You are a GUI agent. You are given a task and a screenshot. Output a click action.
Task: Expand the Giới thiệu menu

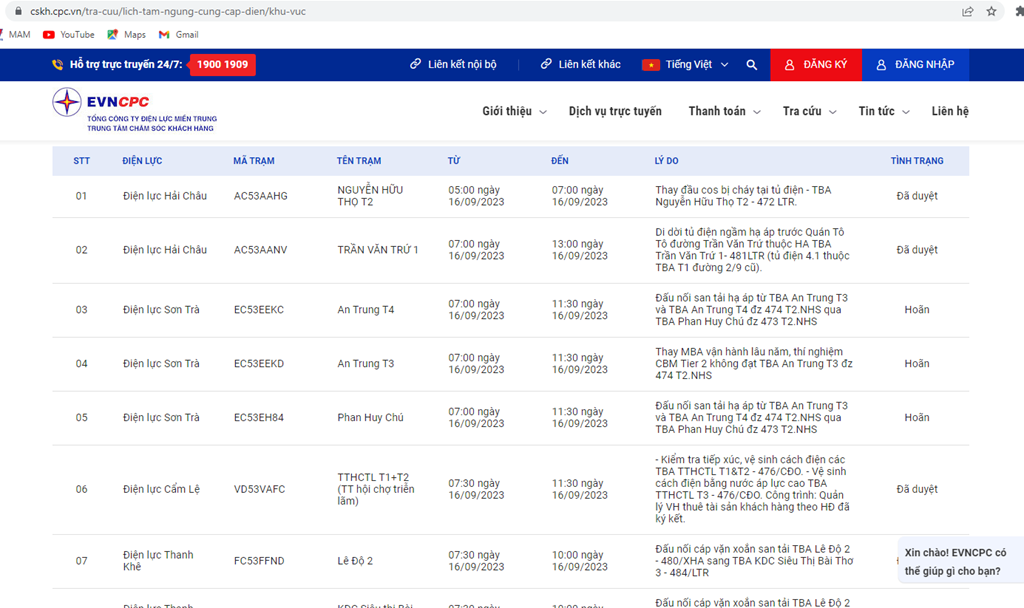click(514, 111)
